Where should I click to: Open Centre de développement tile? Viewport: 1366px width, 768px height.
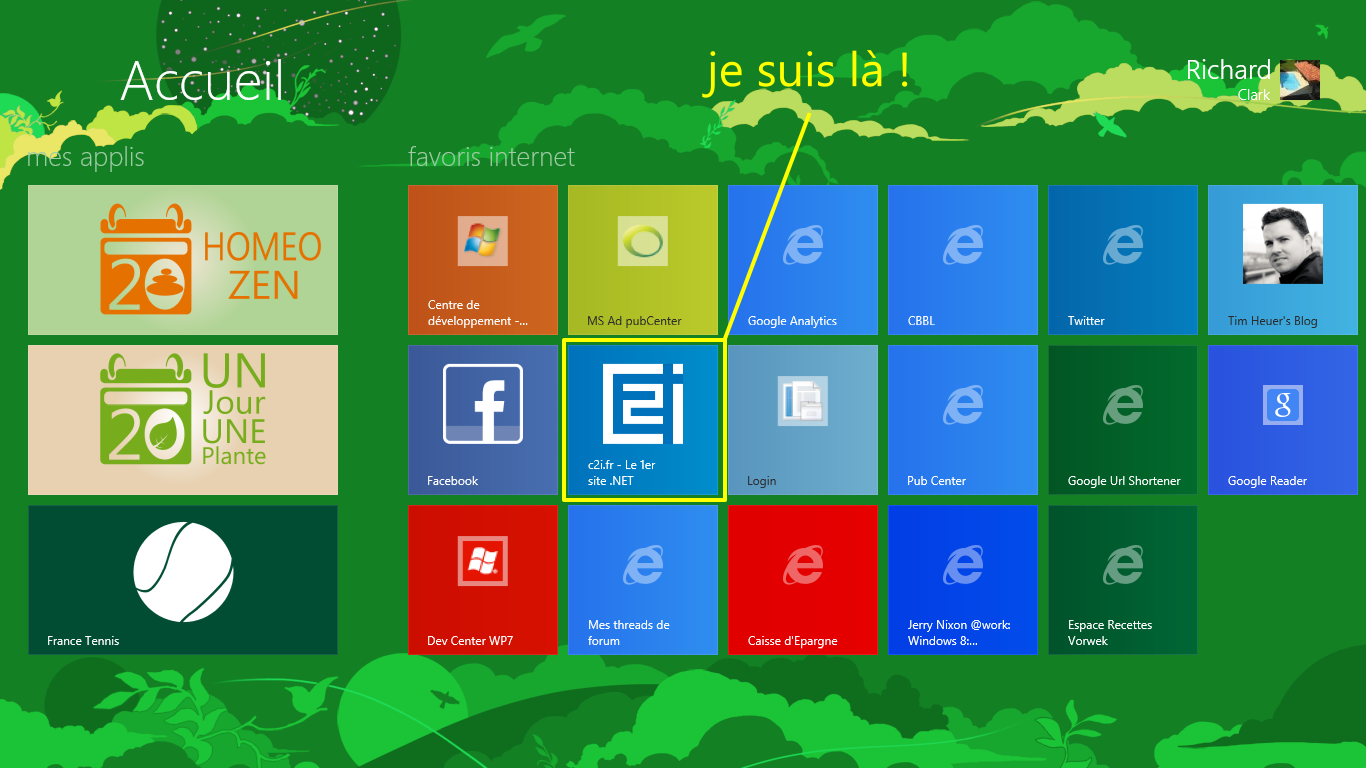point(483,260)
